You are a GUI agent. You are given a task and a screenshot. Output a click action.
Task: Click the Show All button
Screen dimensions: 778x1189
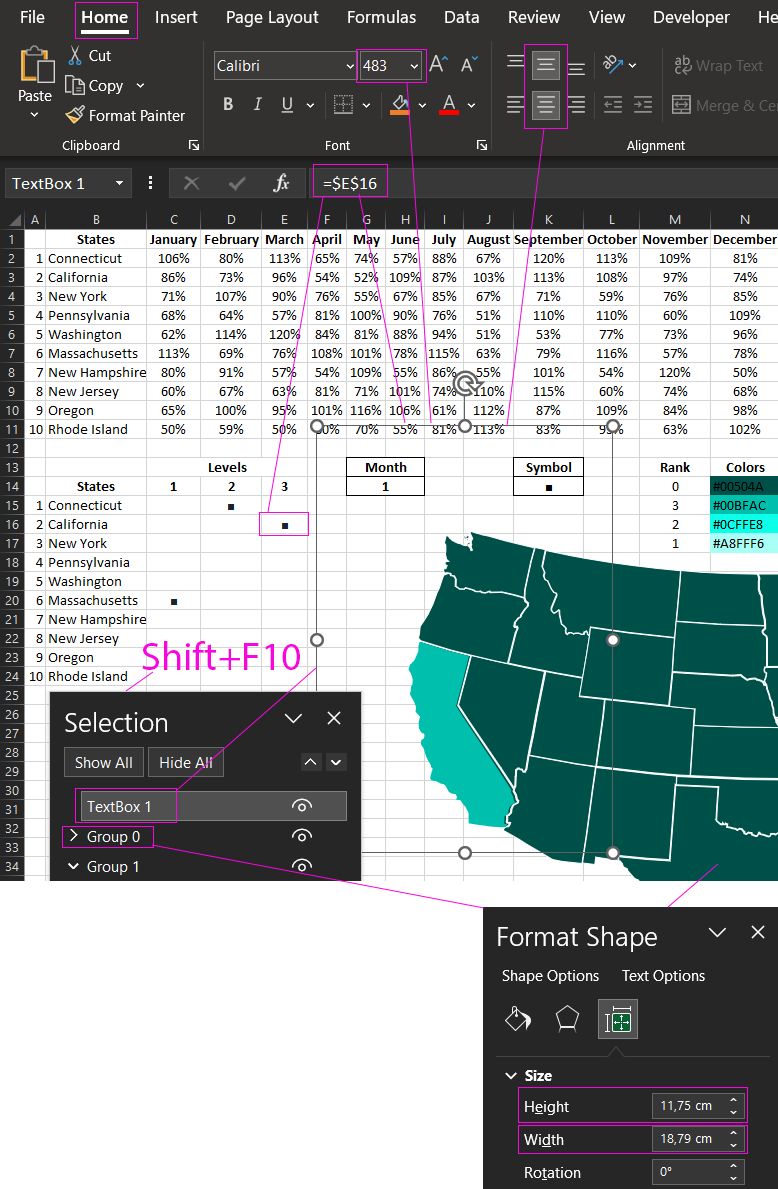point(104,762)
